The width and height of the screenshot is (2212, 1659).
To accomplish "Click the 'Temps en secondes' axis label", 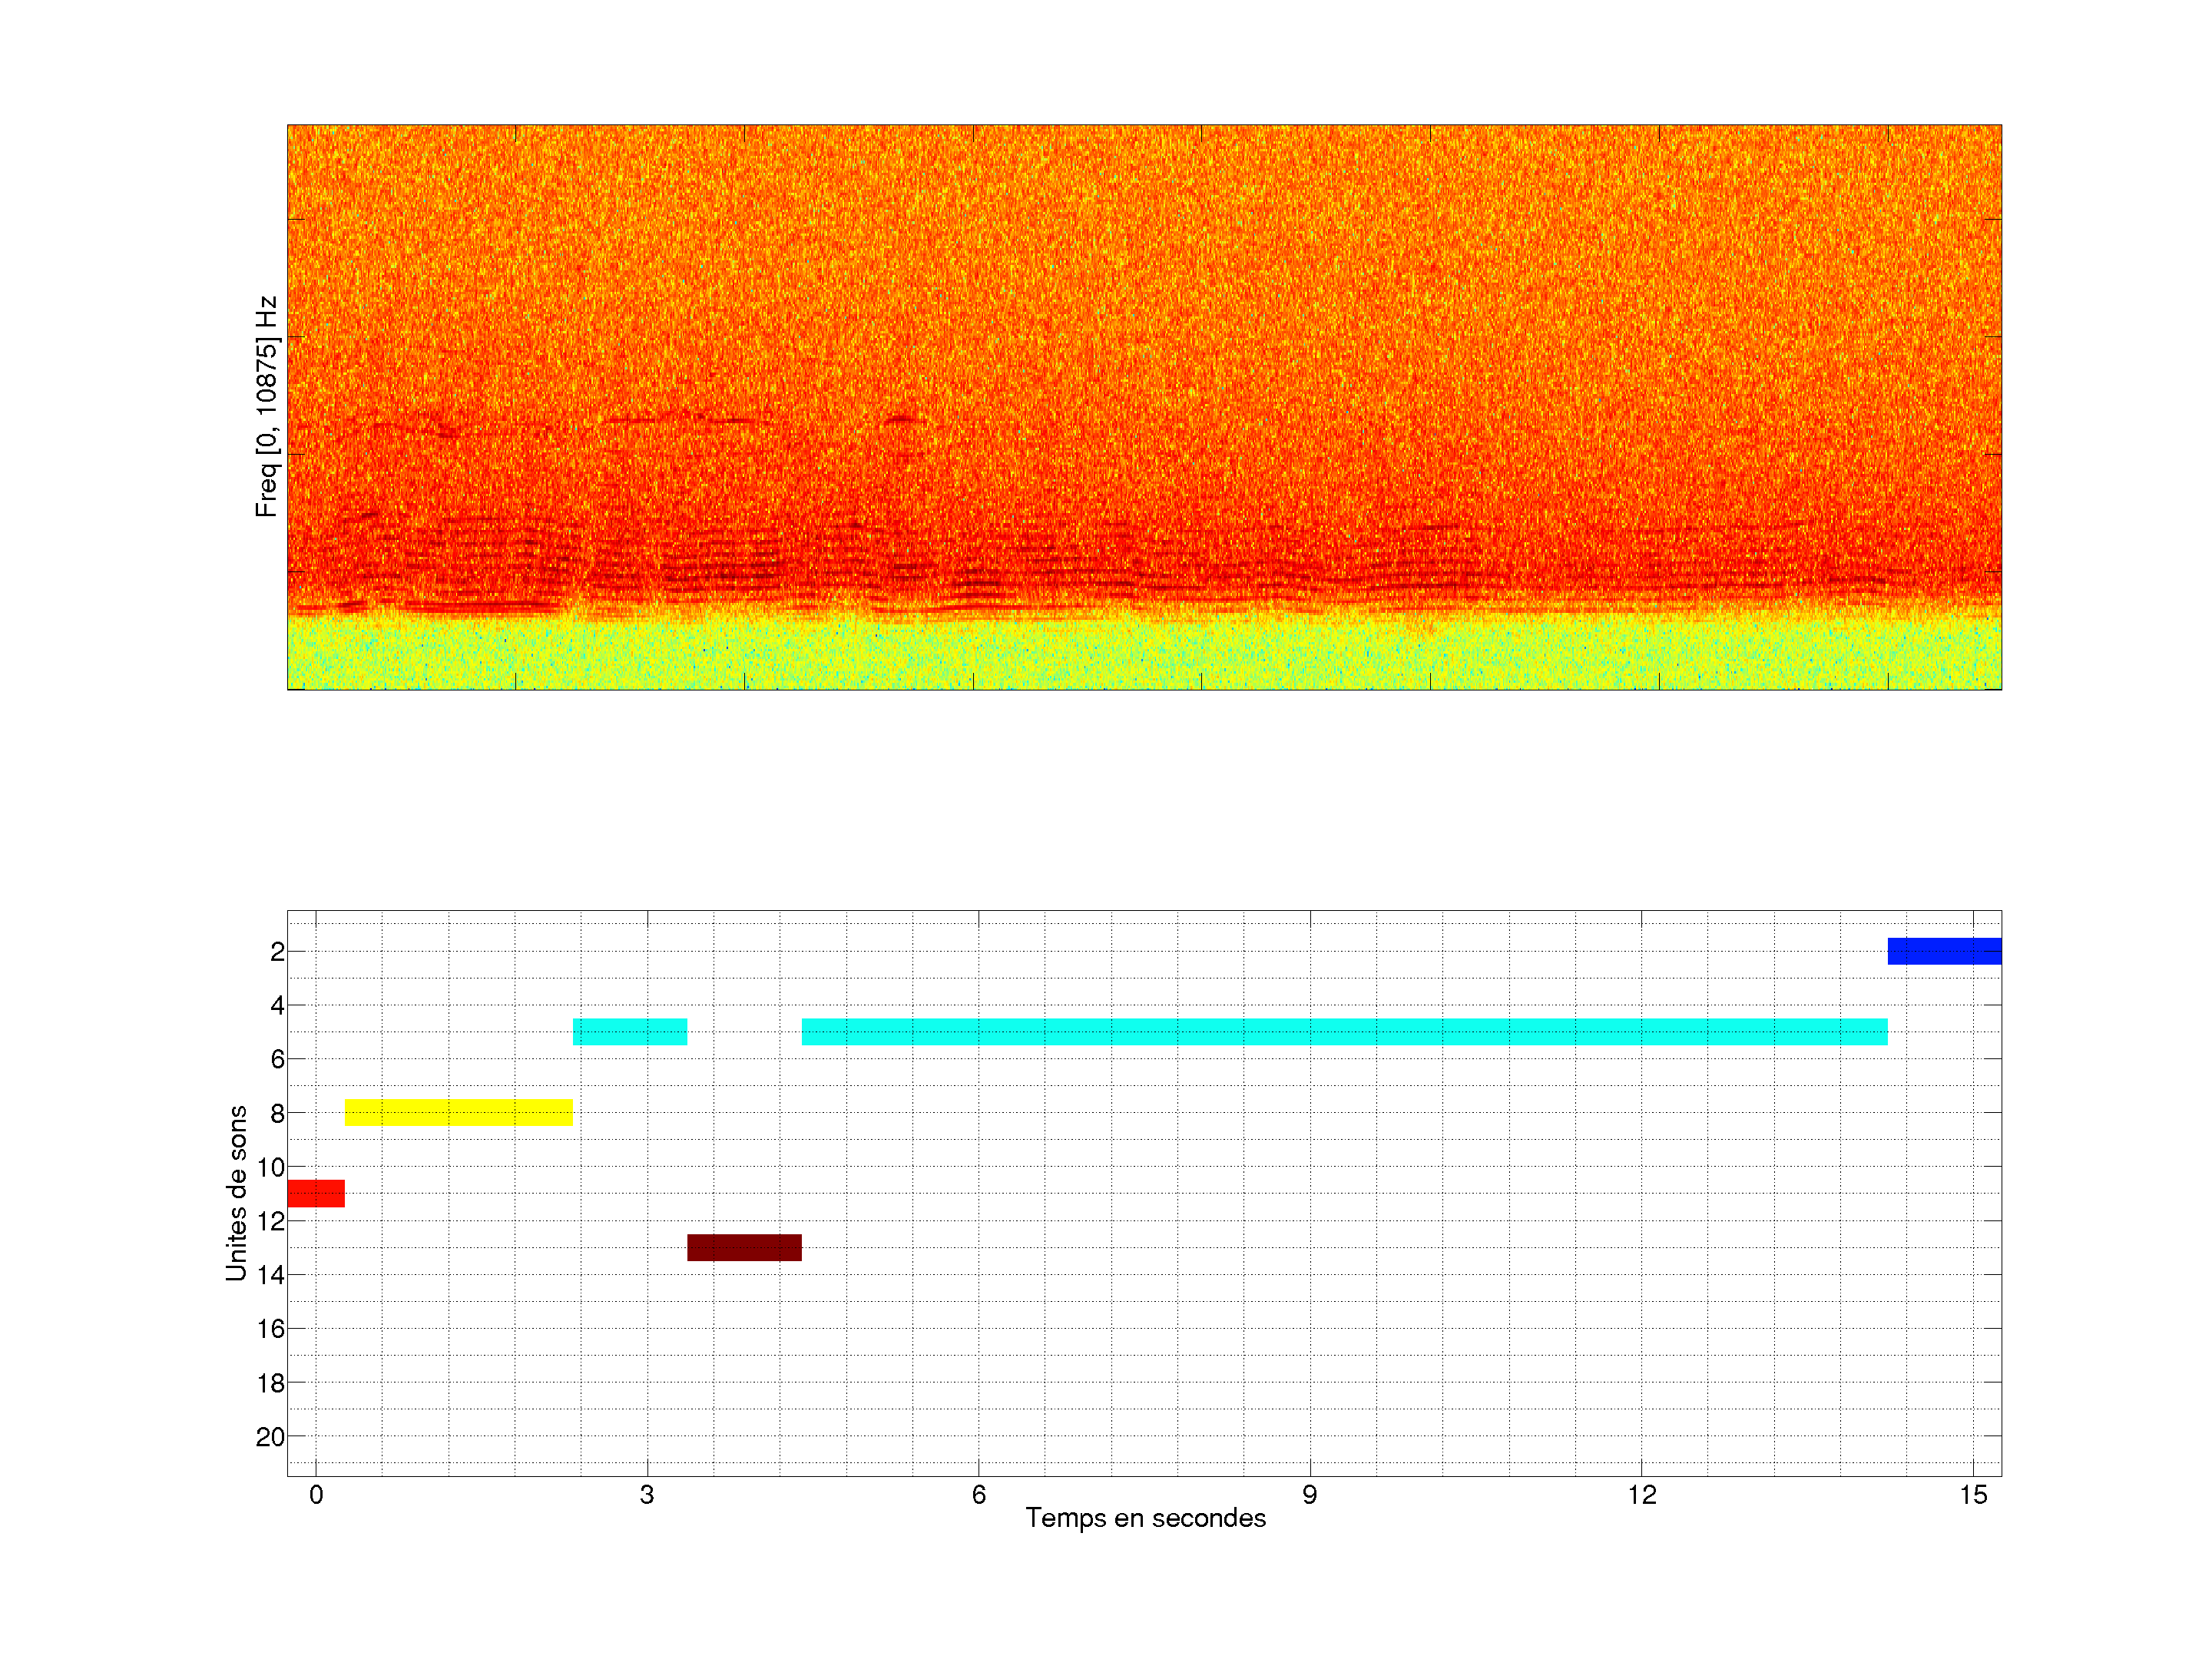I will click(x=1145, y=1518).
